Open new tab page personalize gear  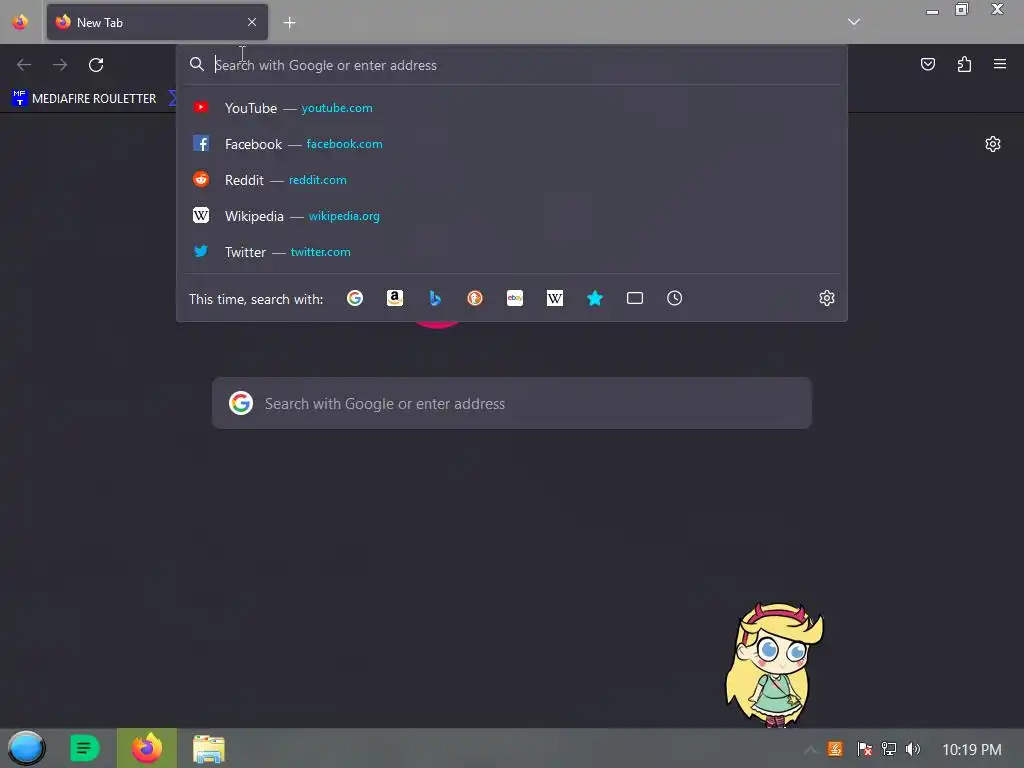click(x=993, y=144)
